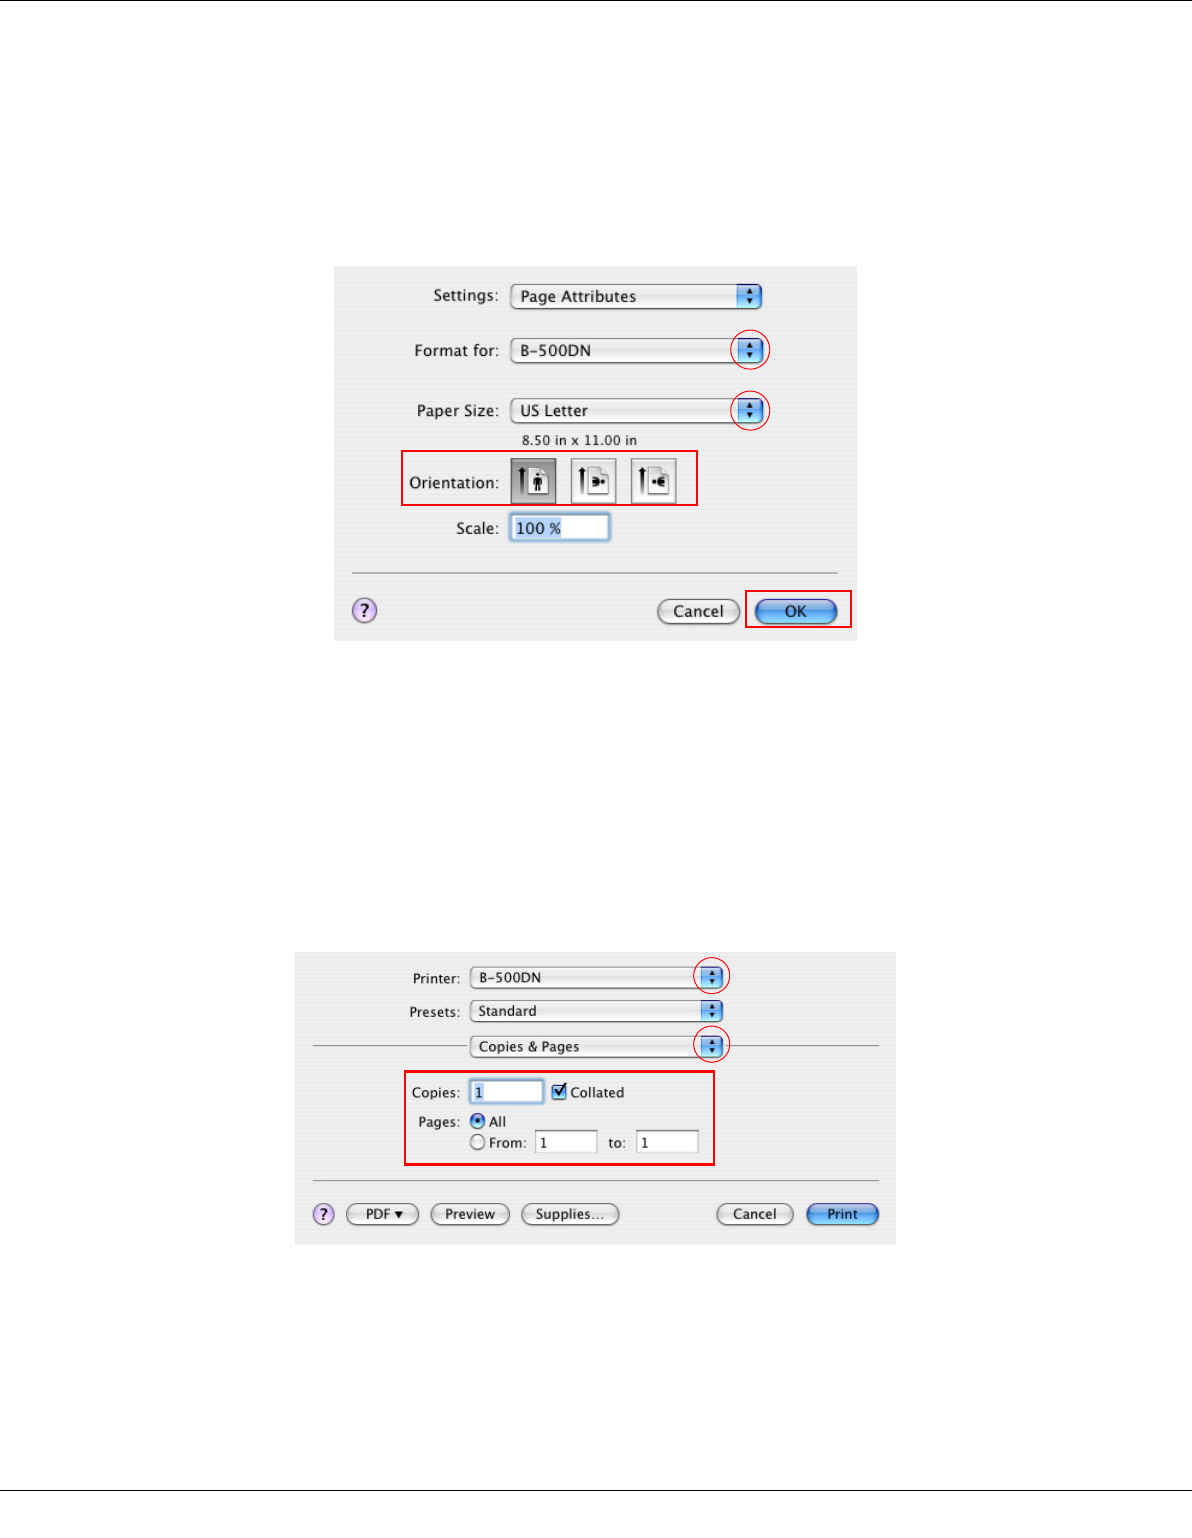Screen dimensions: 1192x1538
Task: Expand the Settings Page Attributes dropdown
Action: coord(636,296)
